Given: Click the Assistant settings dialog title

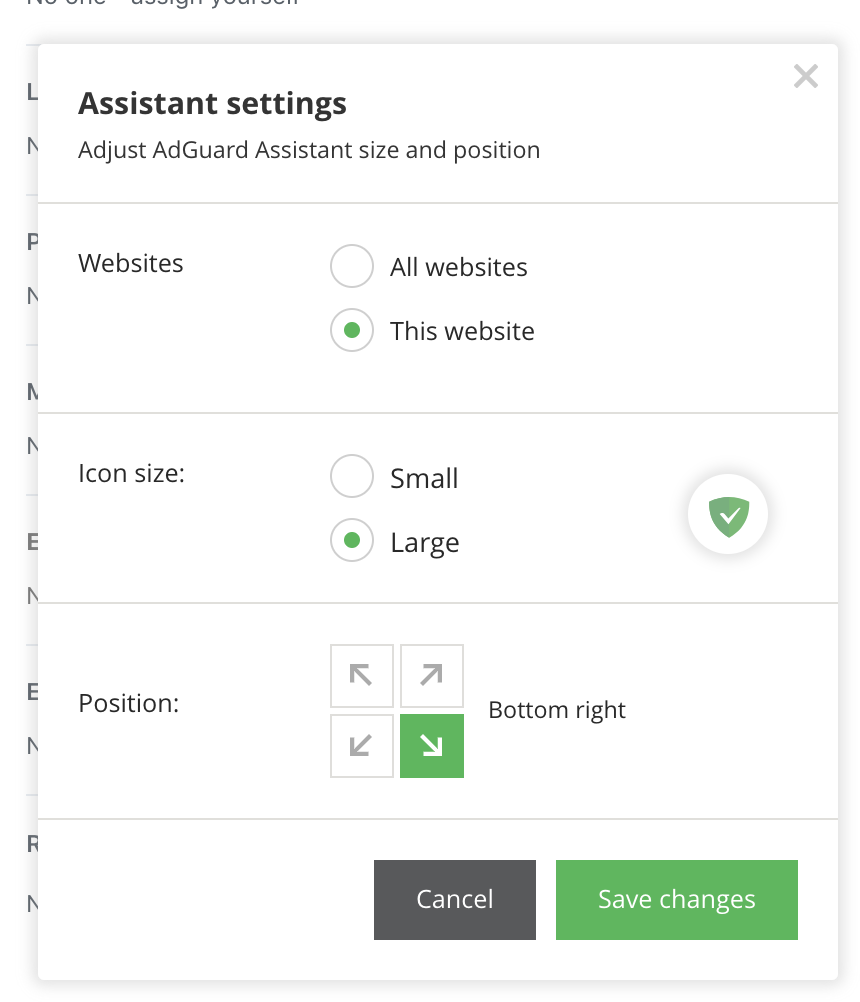Looking at the screenshot, I should 212,103.
